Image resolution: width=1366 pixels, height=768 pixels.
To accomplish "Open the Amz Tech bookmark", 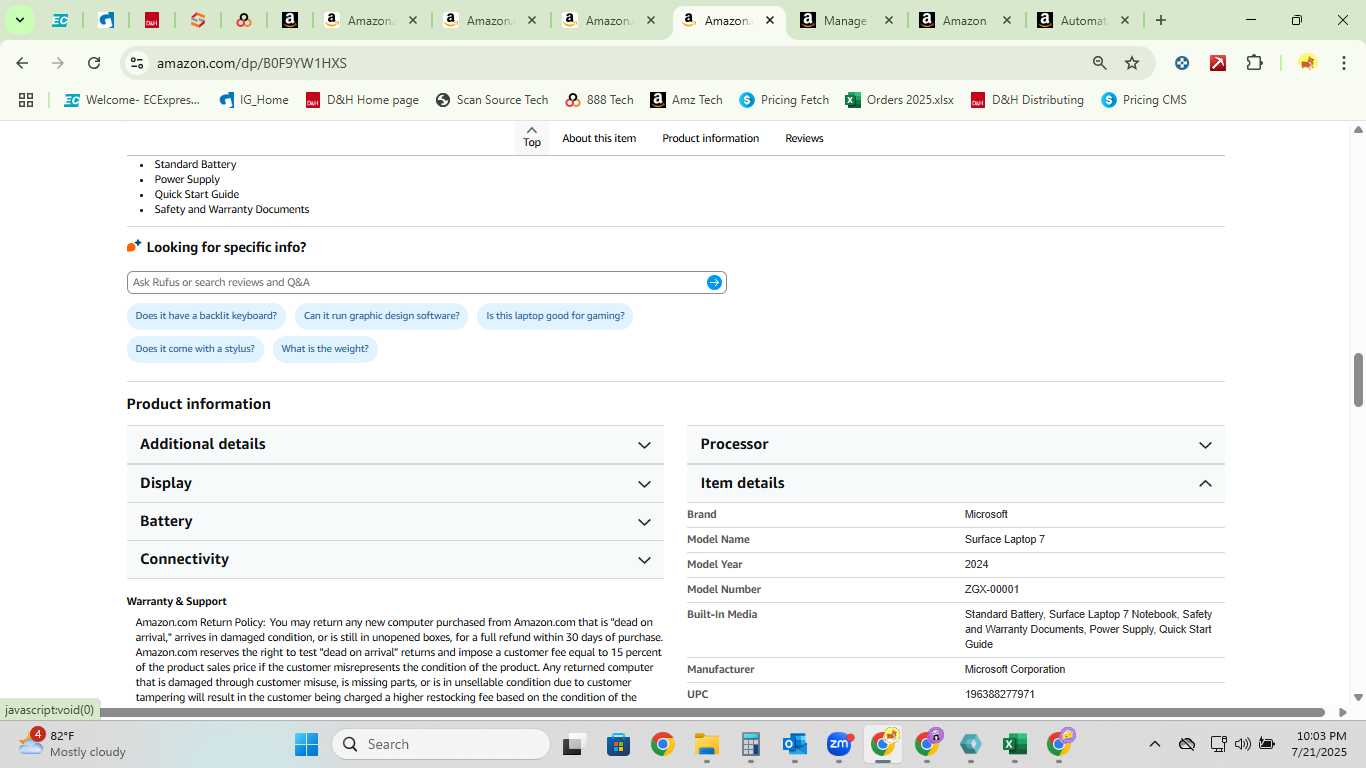I will pyautogui.click(x=686, y=100).
